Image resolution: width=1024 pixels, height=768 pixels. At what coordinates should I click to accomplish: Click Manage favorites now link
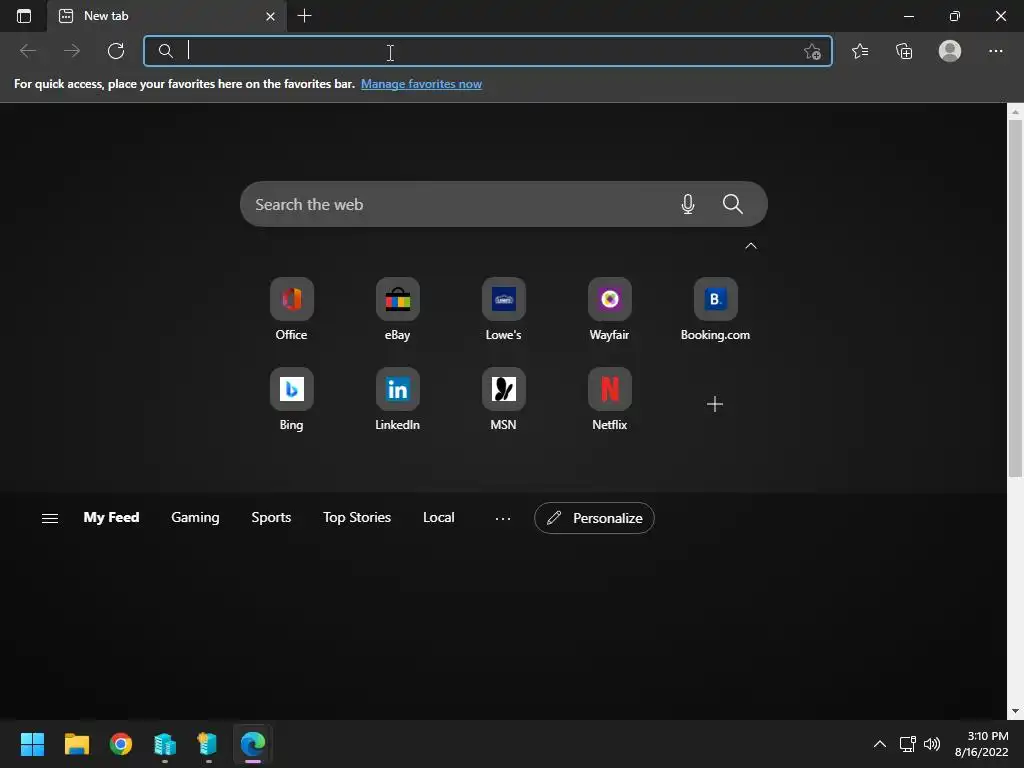click(x=421, y=84)
